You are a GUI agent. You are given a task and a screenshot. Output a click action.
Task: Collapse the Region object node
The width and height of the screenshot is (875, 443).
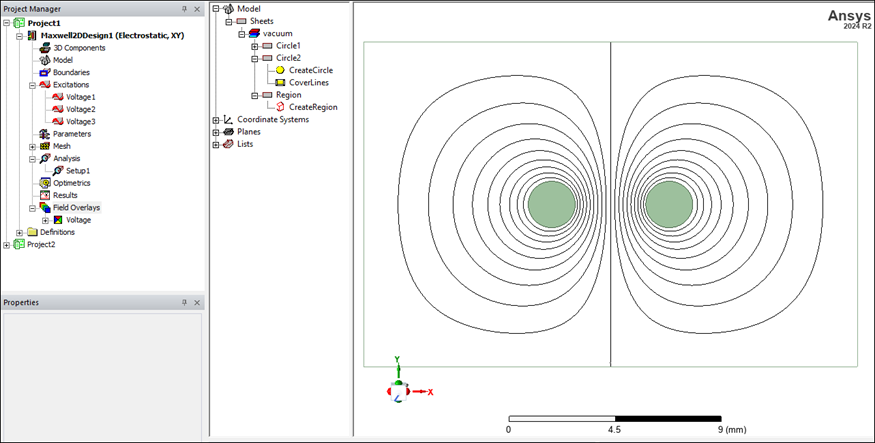[x=254, y=95]
